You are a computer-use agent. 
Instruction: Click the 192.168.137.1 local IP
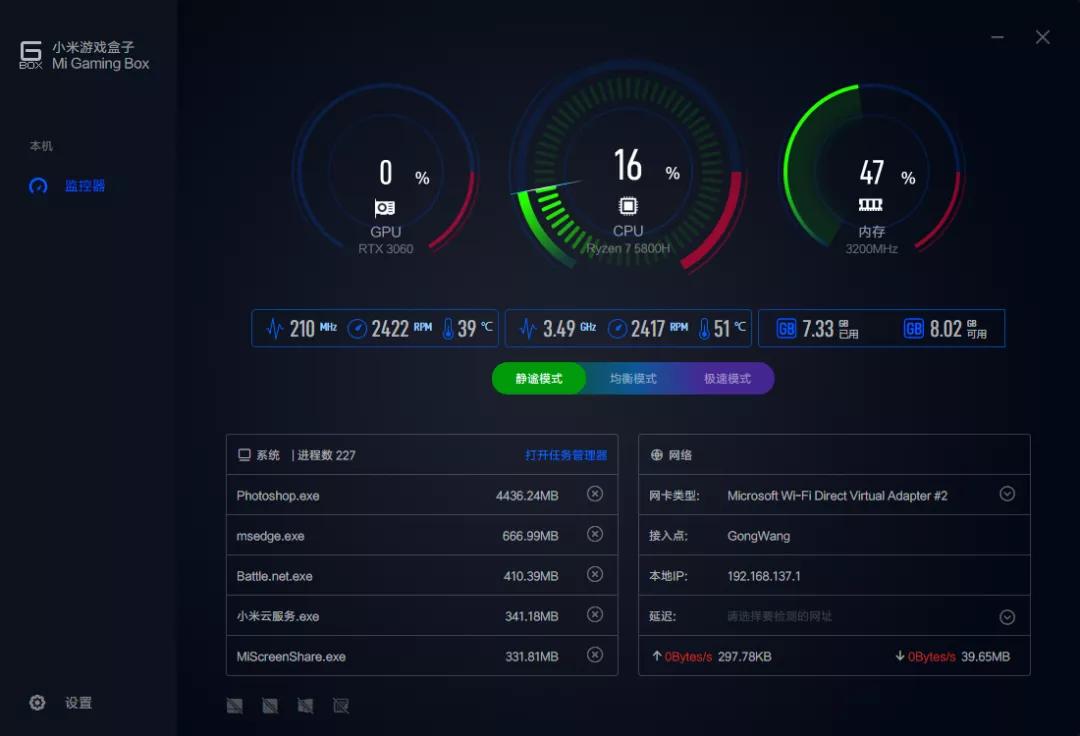[x=764, y=576]
